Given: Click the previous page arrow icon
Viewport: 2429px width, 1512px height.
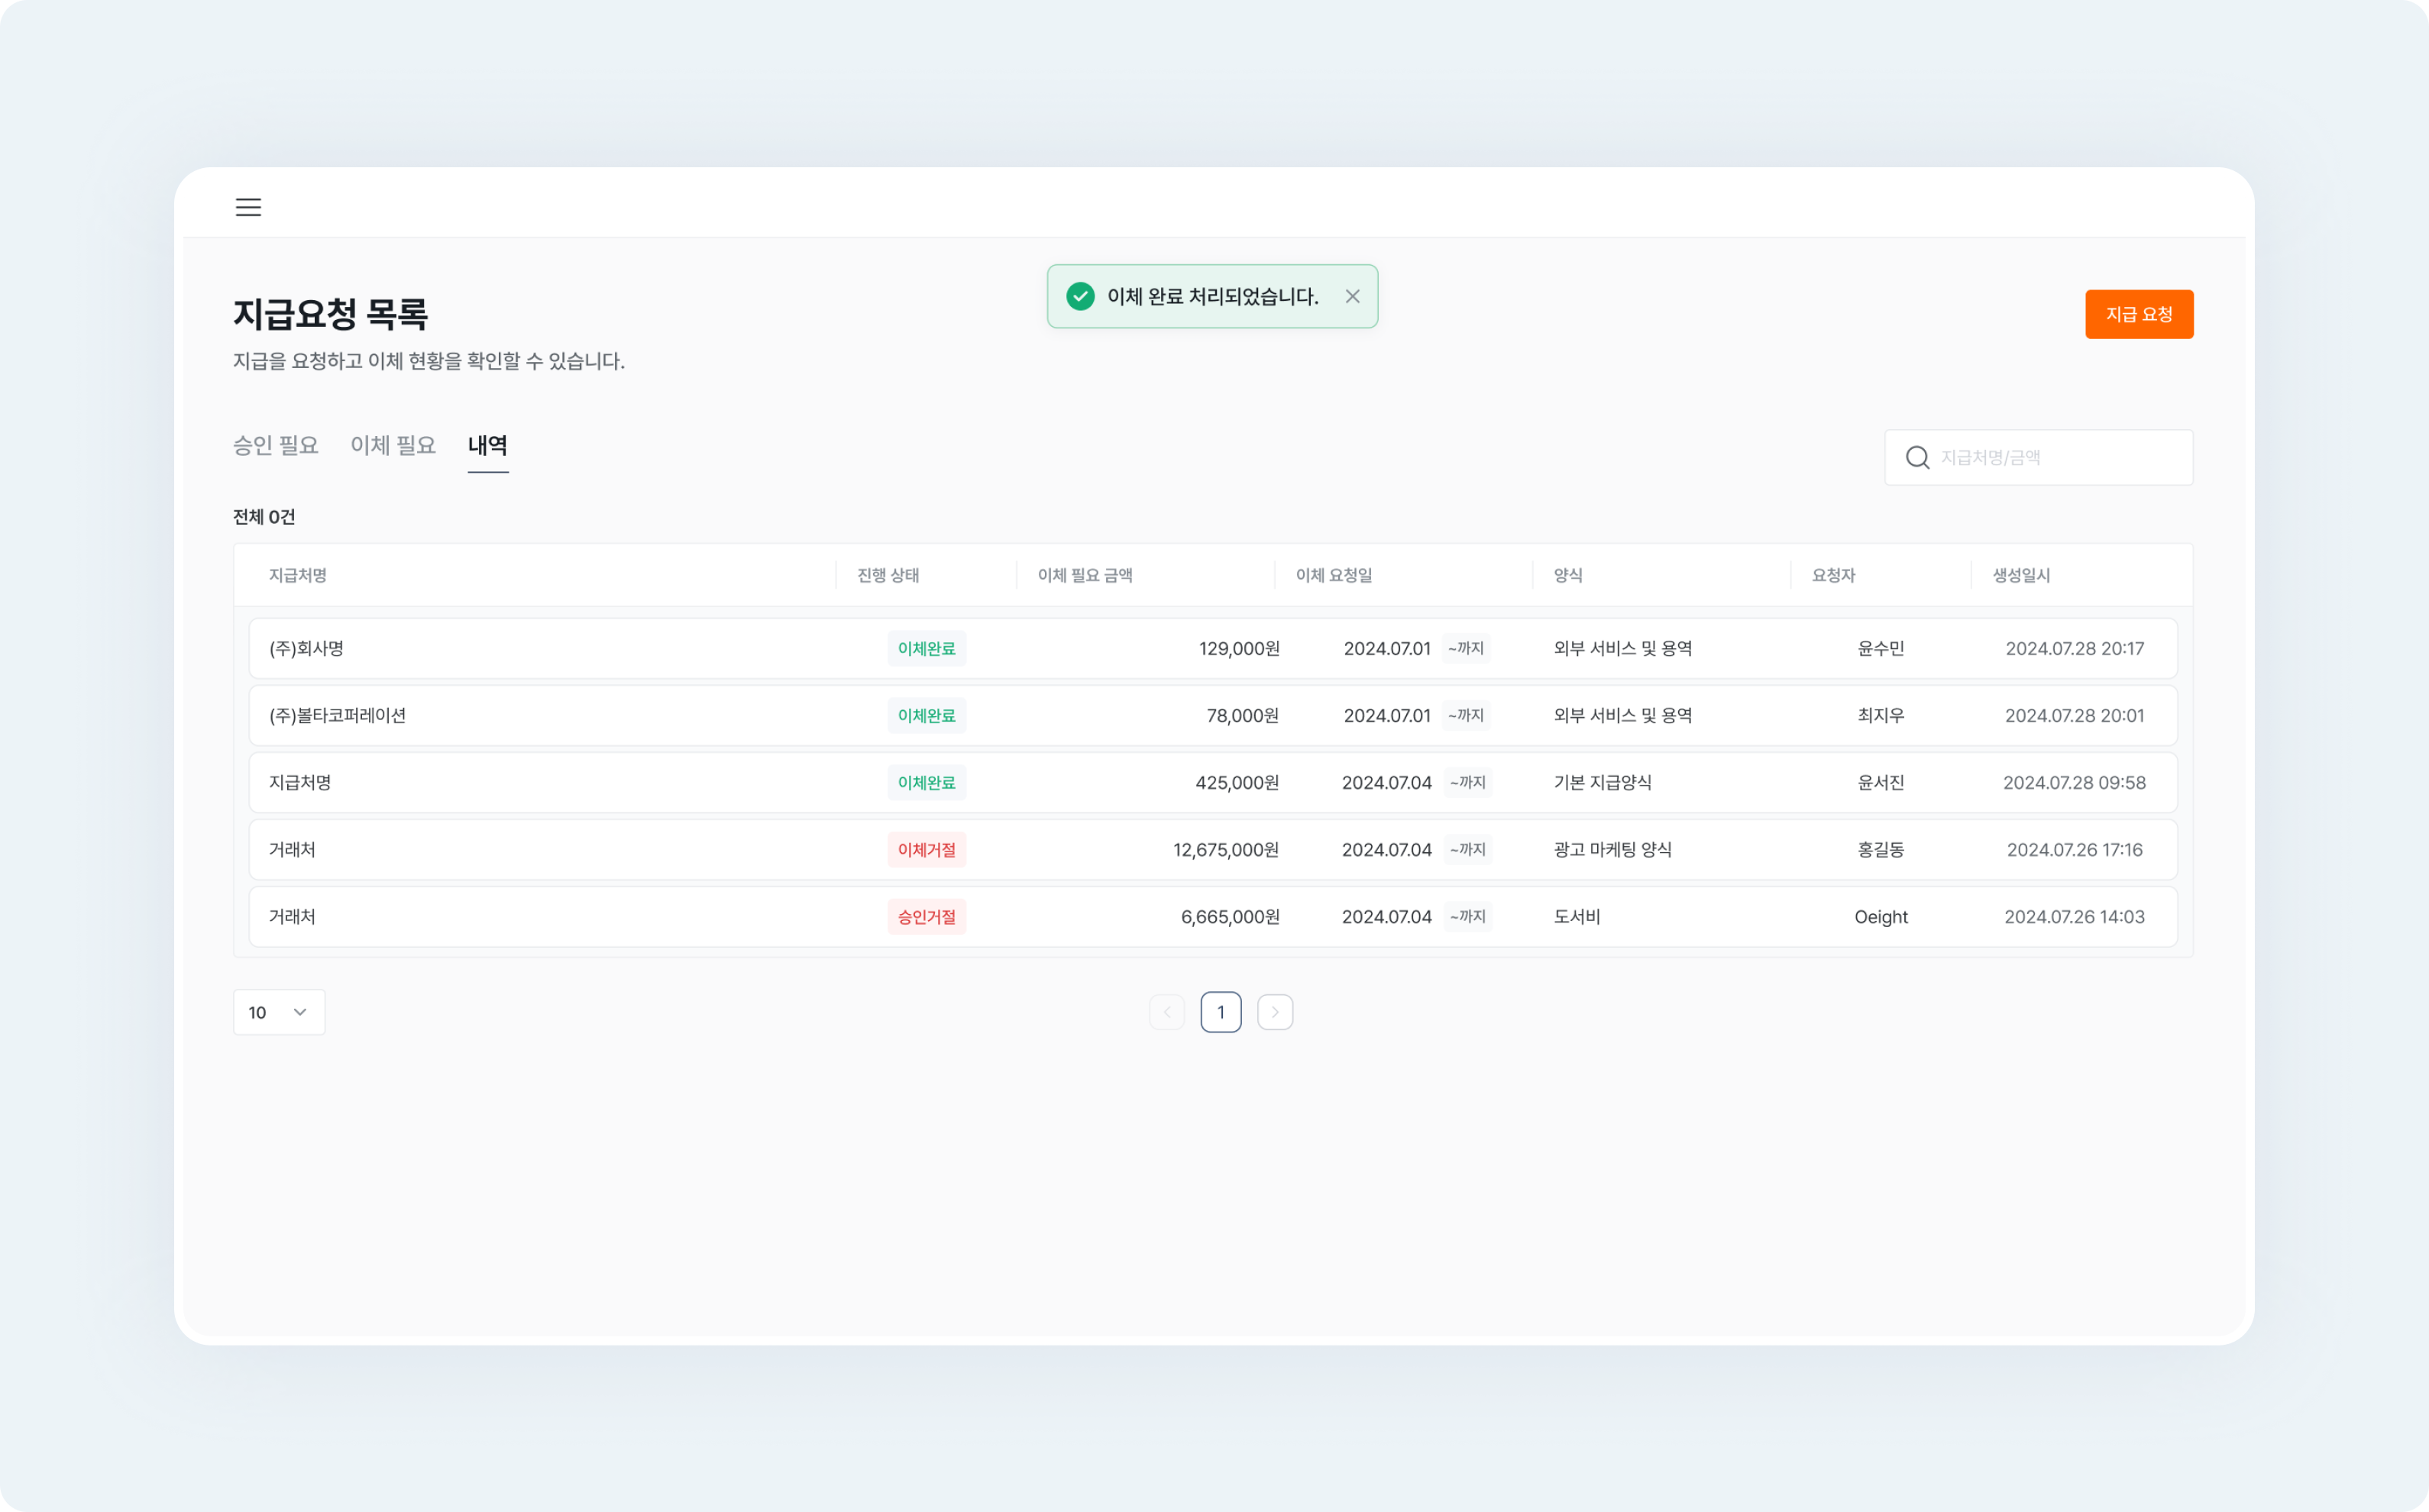Looking at the screenshot, I should (1167, 1011).
